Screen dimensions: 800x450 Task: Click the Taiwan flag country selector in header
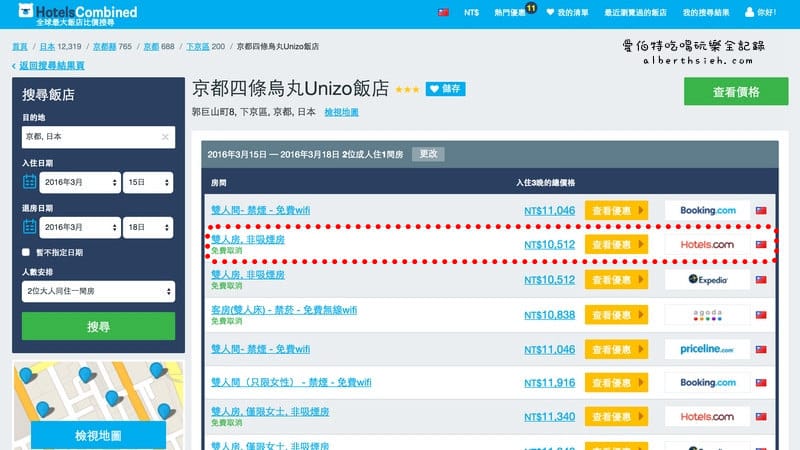tap(443, 12)
